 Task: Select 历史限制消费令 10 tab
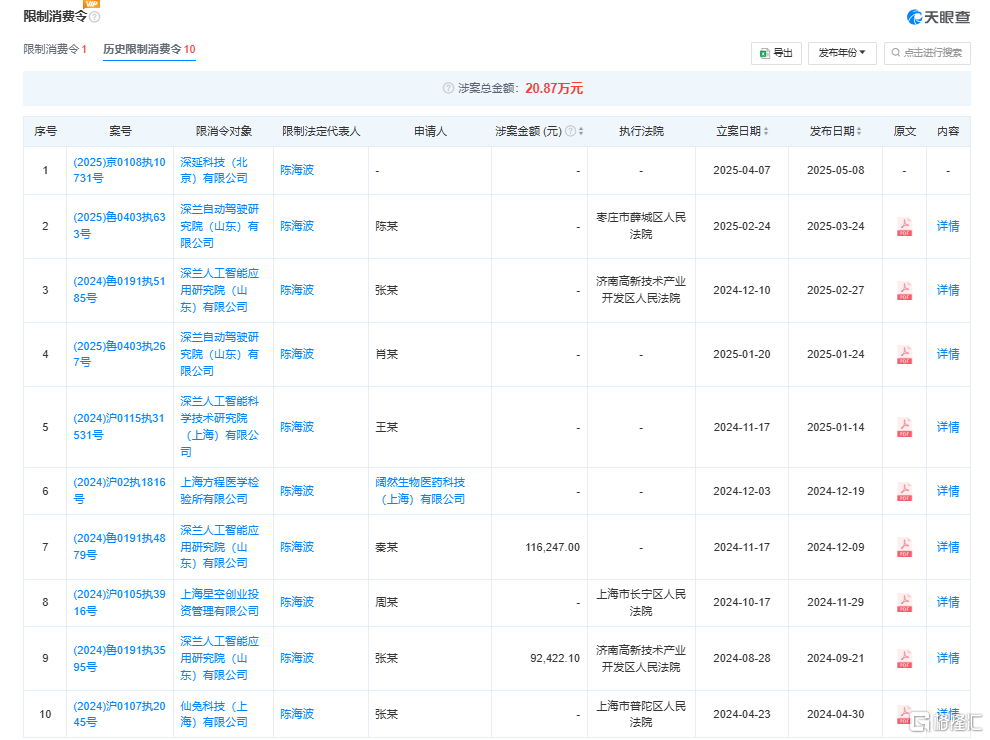tap(150, 49)
